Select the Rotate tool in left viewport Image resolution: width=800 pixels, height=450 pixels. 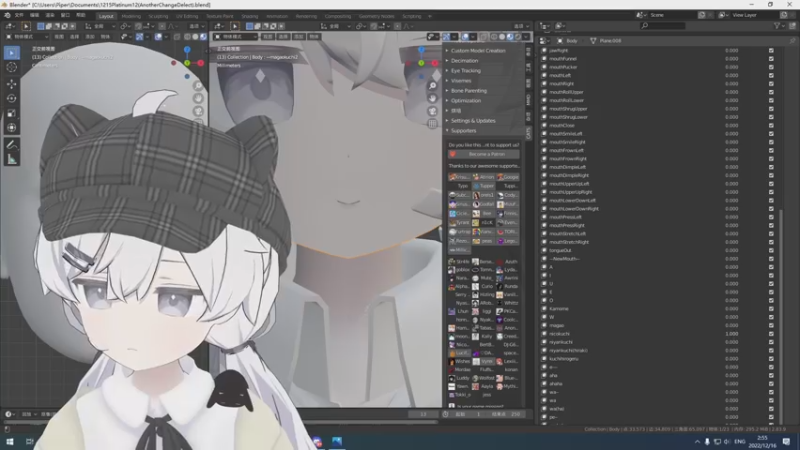point(12,98)
